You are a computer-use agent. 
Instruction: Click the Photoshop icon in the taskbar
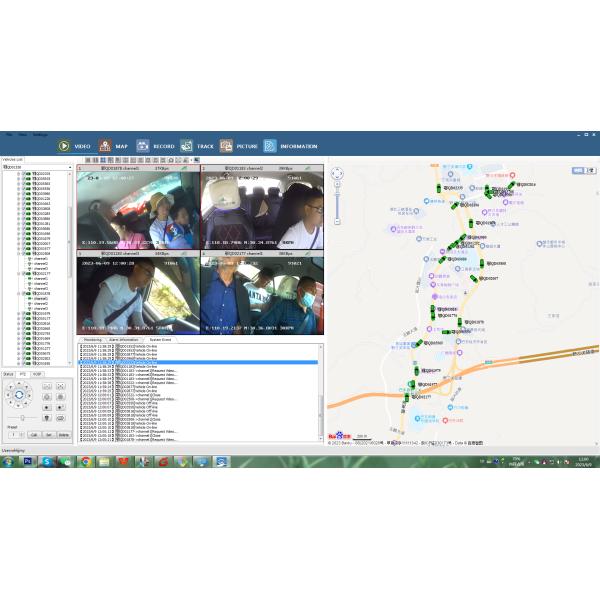click(x=29, y=461)
